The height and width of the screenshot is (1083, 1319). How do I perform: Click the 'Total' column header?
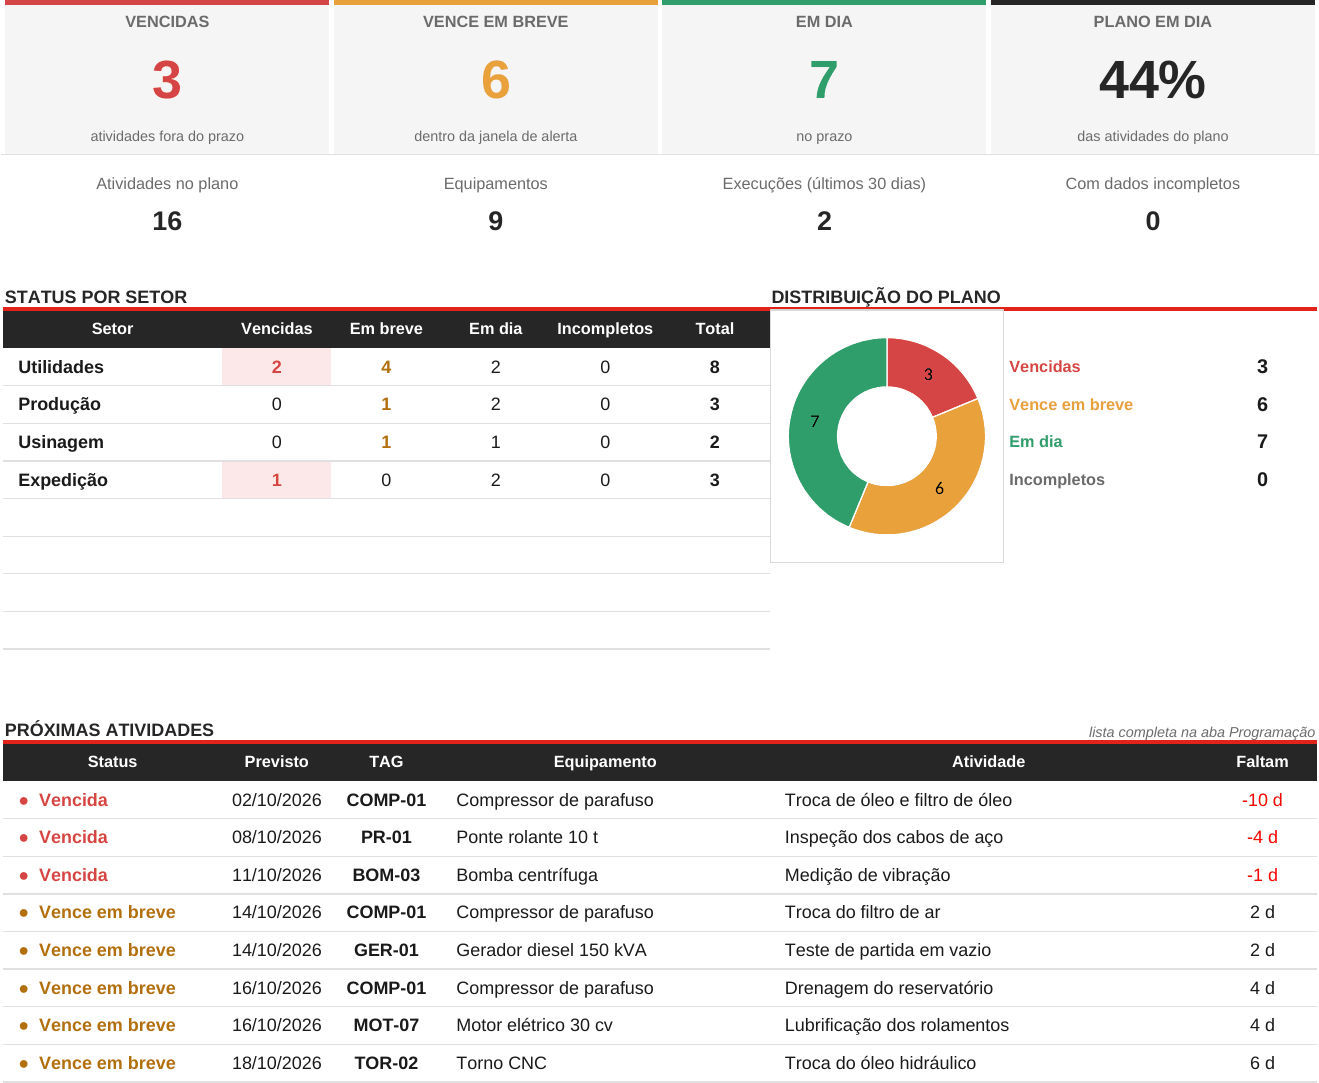tap(715, 329)
